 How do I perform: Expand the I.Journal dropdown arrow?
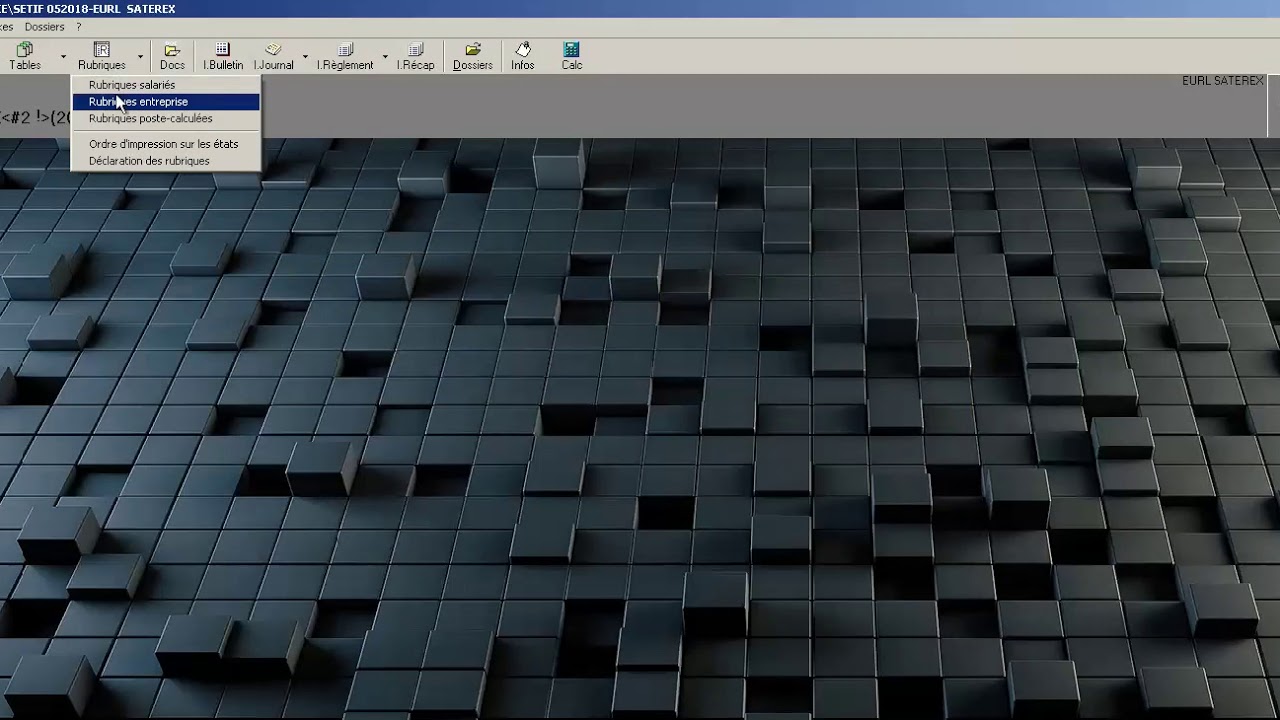click(x=305, y=57)
